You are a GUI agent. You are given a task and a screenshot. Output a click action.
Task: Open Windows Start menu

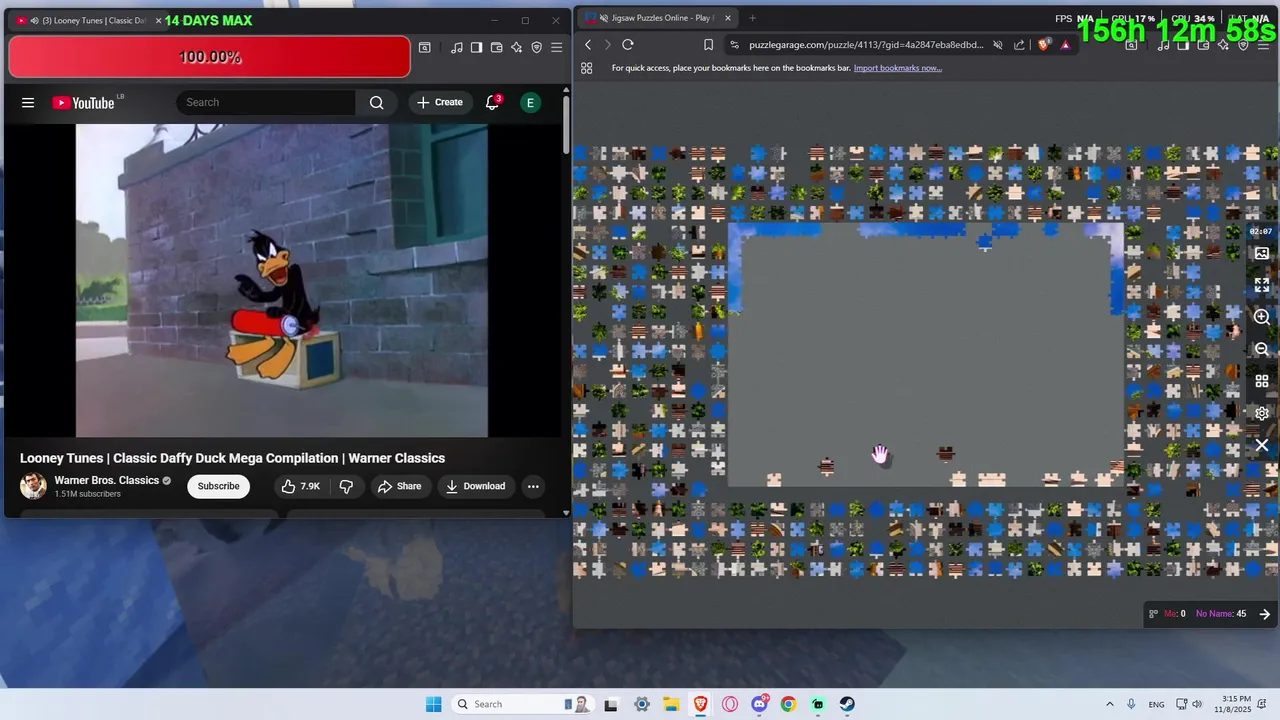[x=433, y=704]
